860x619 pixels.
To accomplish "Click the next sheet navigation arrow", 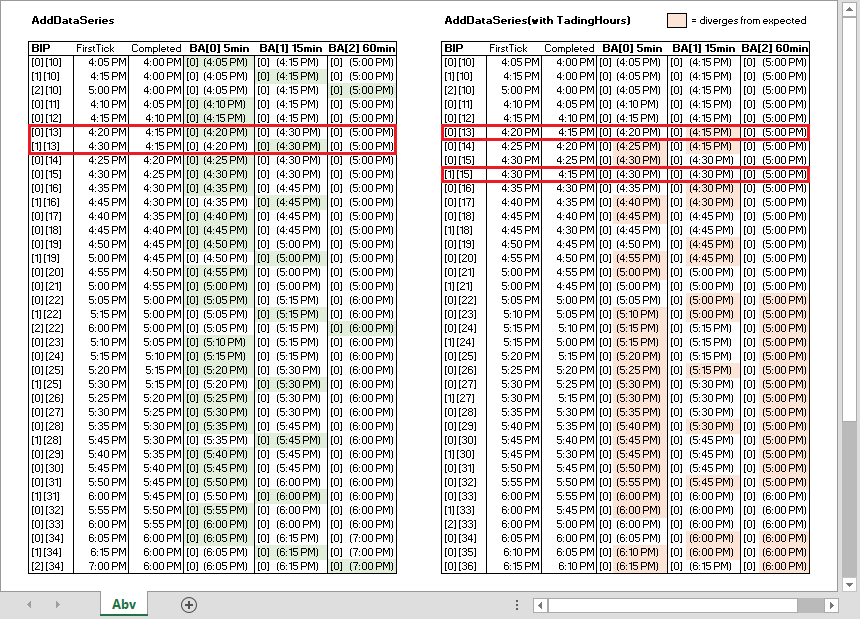I will click(57, 605).
